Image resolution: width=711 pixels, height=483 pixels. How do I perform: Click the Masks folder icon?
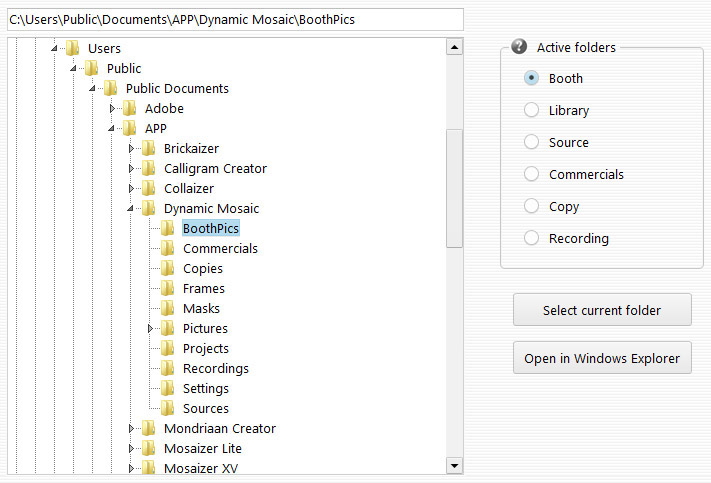[168, 308]
